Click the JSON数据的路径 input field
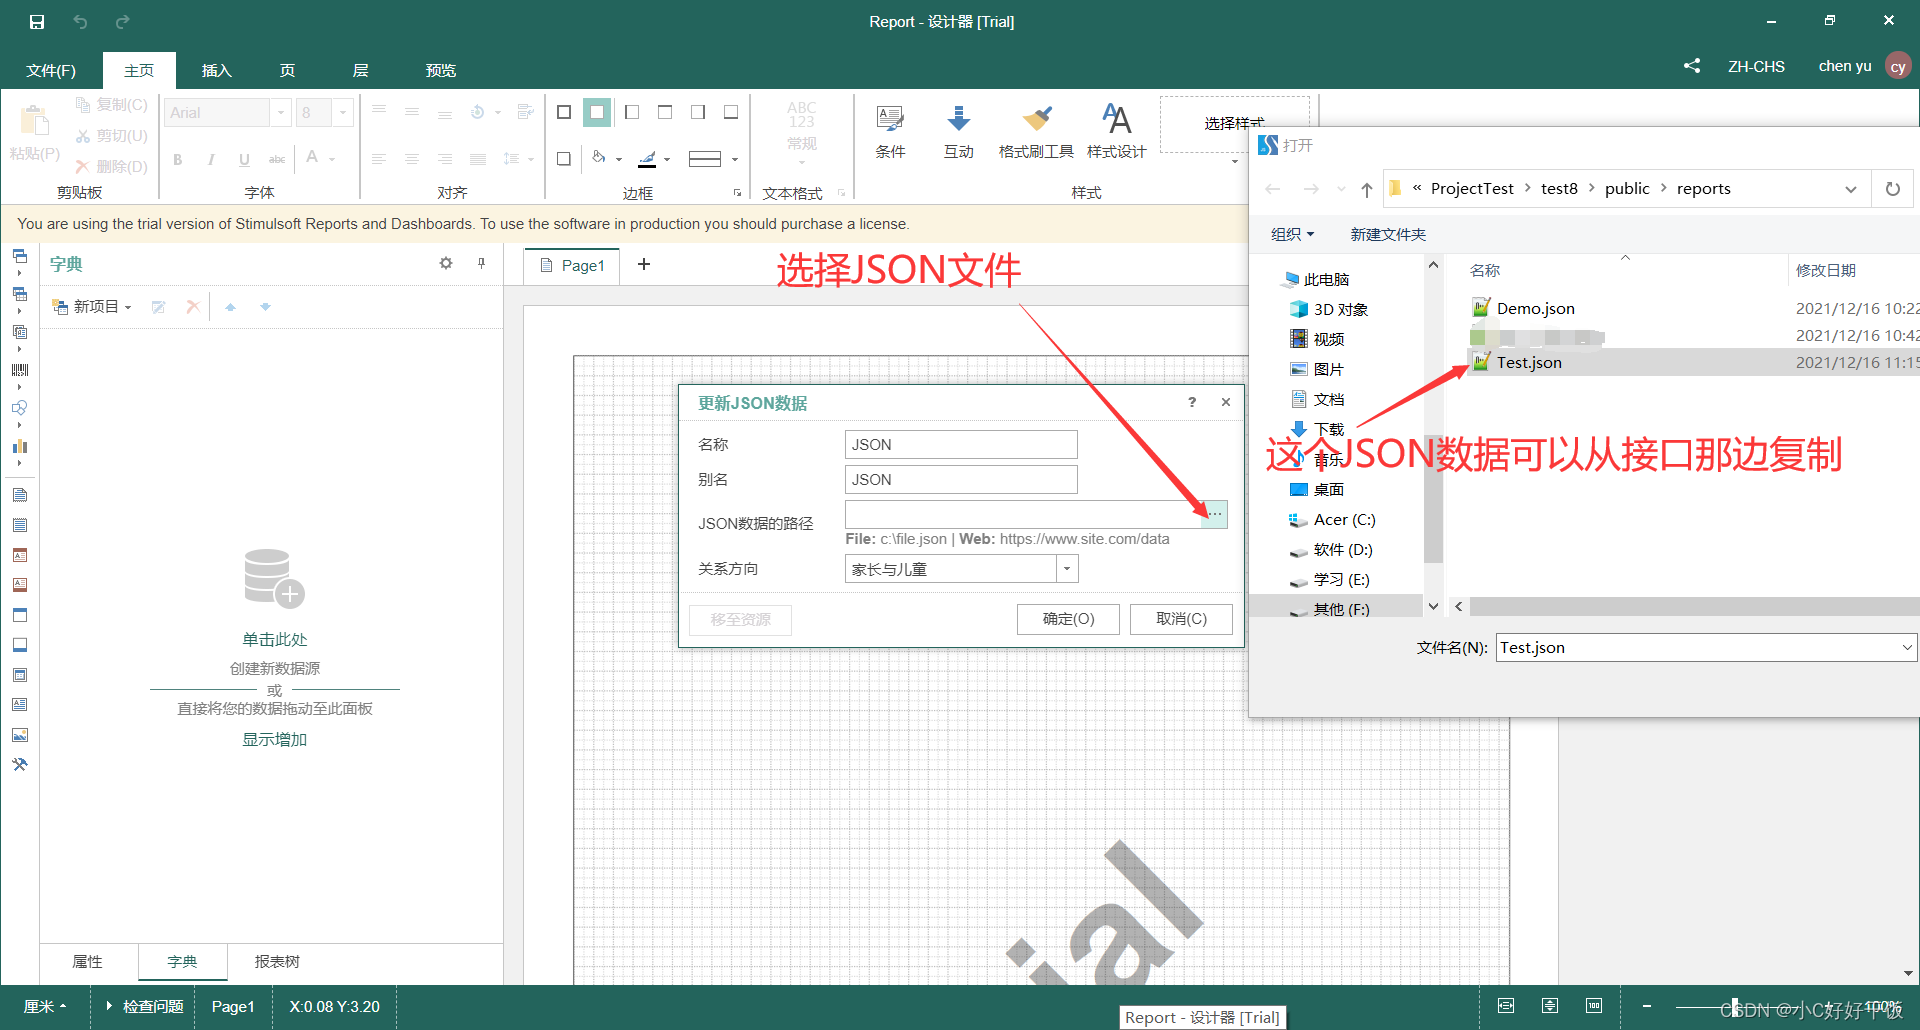1920x1030 pixels. (1023, 514)
